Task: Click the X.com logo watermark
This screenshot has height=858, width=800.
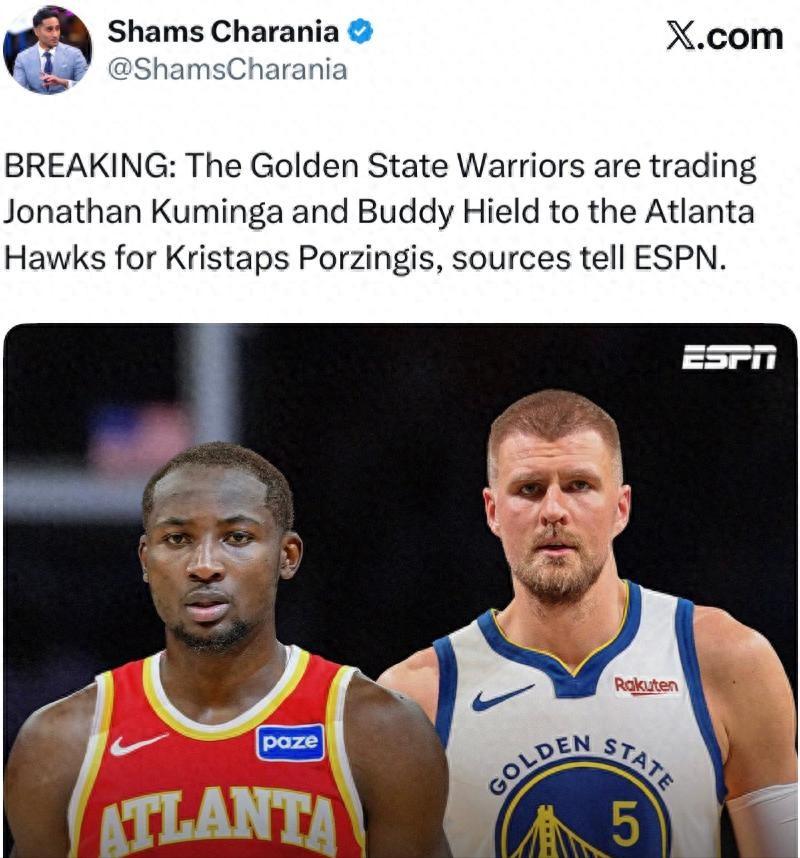Action: 724,36
